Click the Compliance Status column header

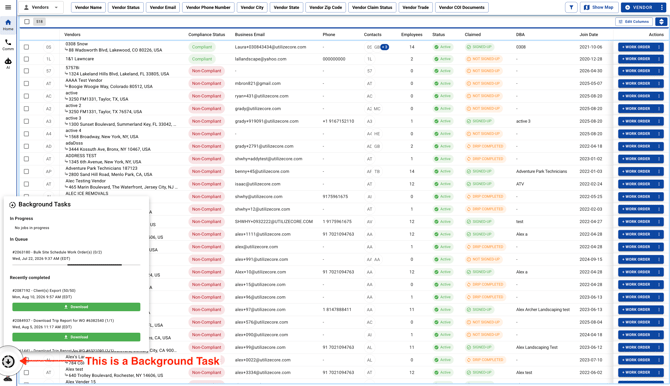tap(206, 35)
